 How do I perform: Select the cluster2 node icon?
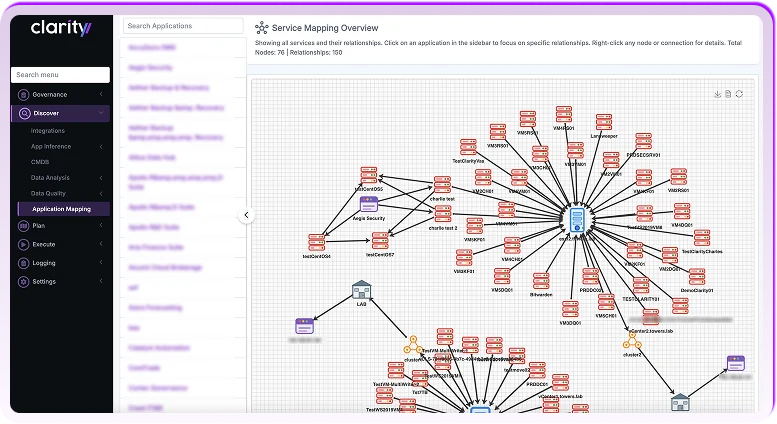point(632,341)
